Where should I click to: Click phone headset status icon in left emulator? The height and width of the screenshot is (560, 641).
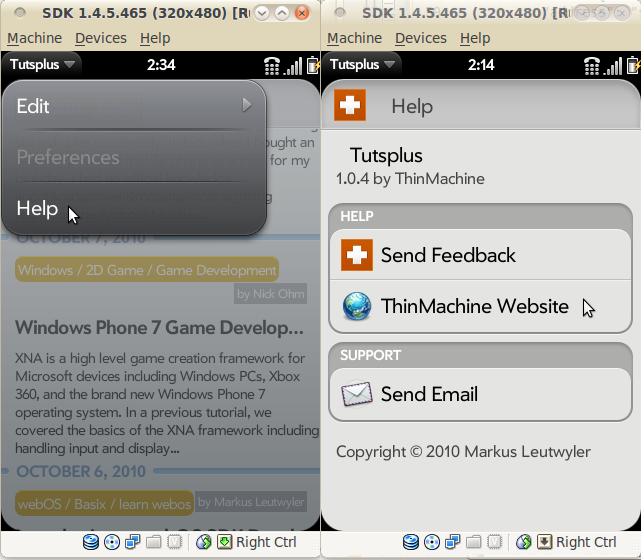pyautogui.click(x=272, y=65)
